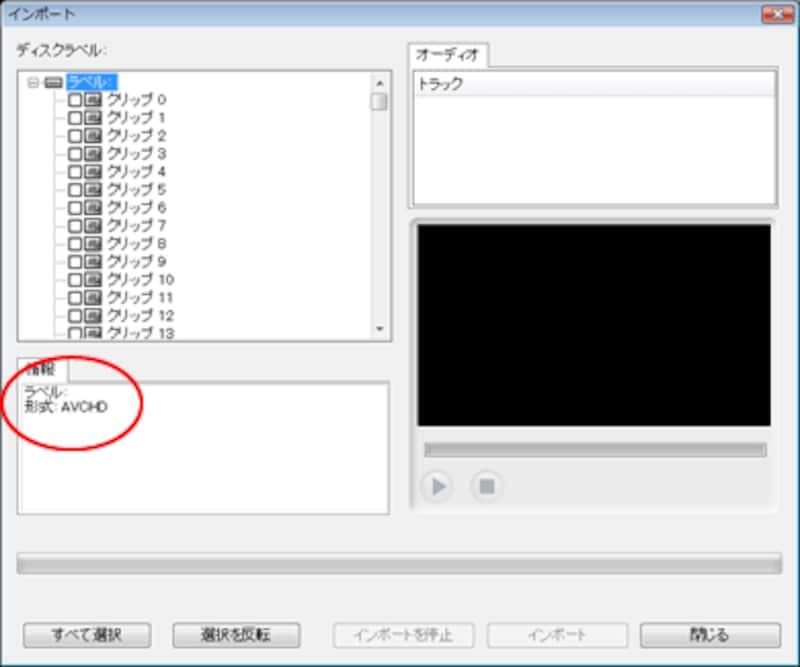The height and width of the screenshot is (667, 800).
Task: Click the clip list scroll-down arrow
Action: pos(380,329)
